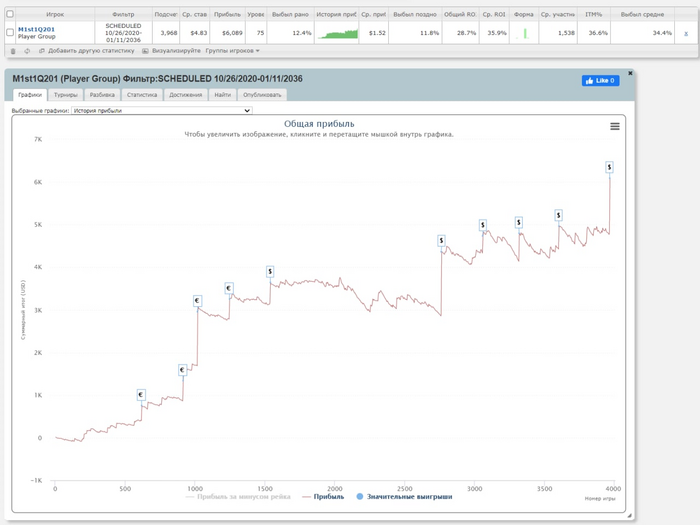Switch to the Статистика tab
Image resolution: width=700 pixels, height=525 pixels.
point(142,95)
